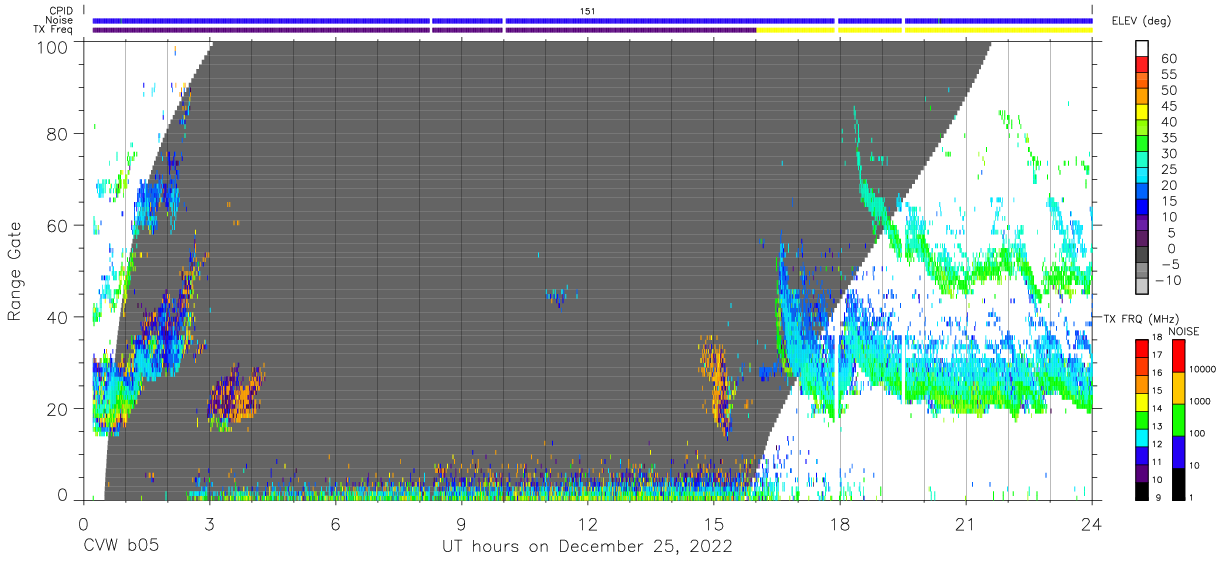Click the 'TX FRQ (MHz)' colorbar title

(x=1142, y=319)
